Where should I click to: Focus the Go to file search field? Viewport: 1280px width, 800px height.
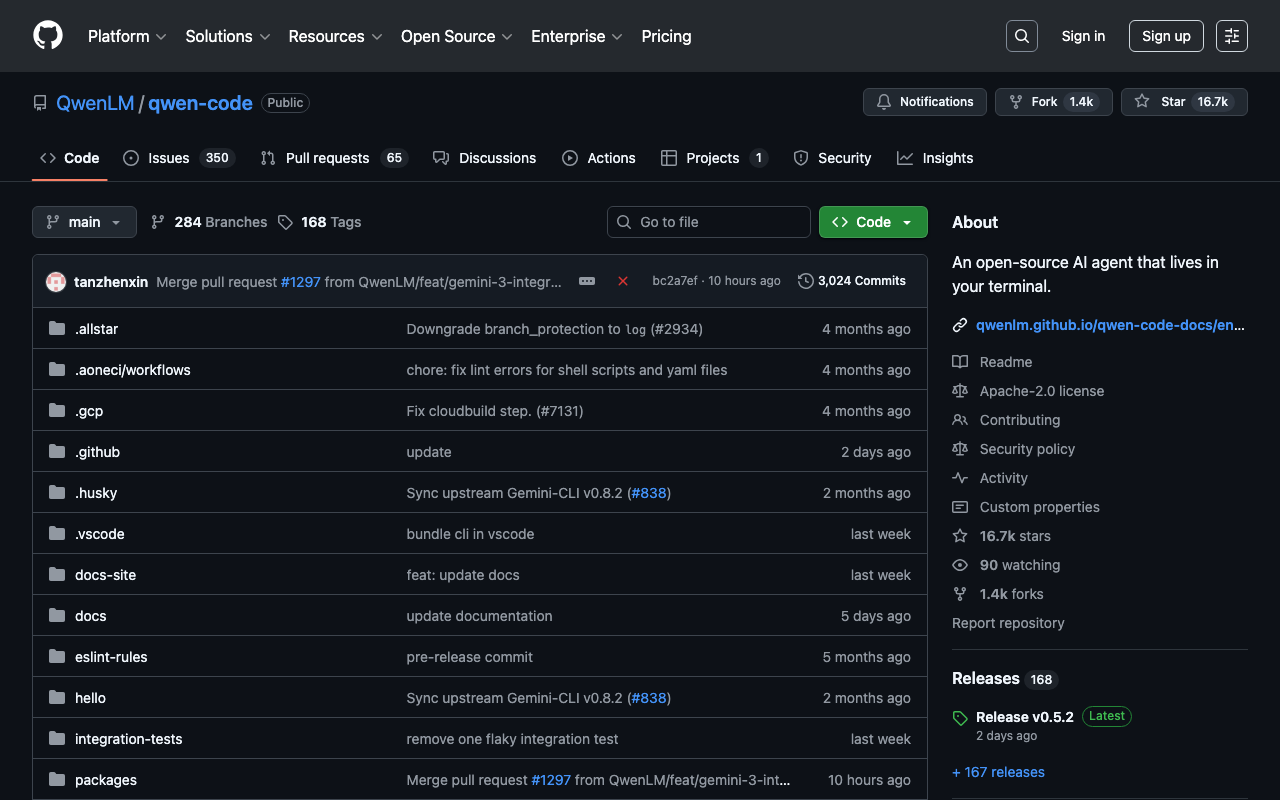pyautogui.click(x=708, y=222)
